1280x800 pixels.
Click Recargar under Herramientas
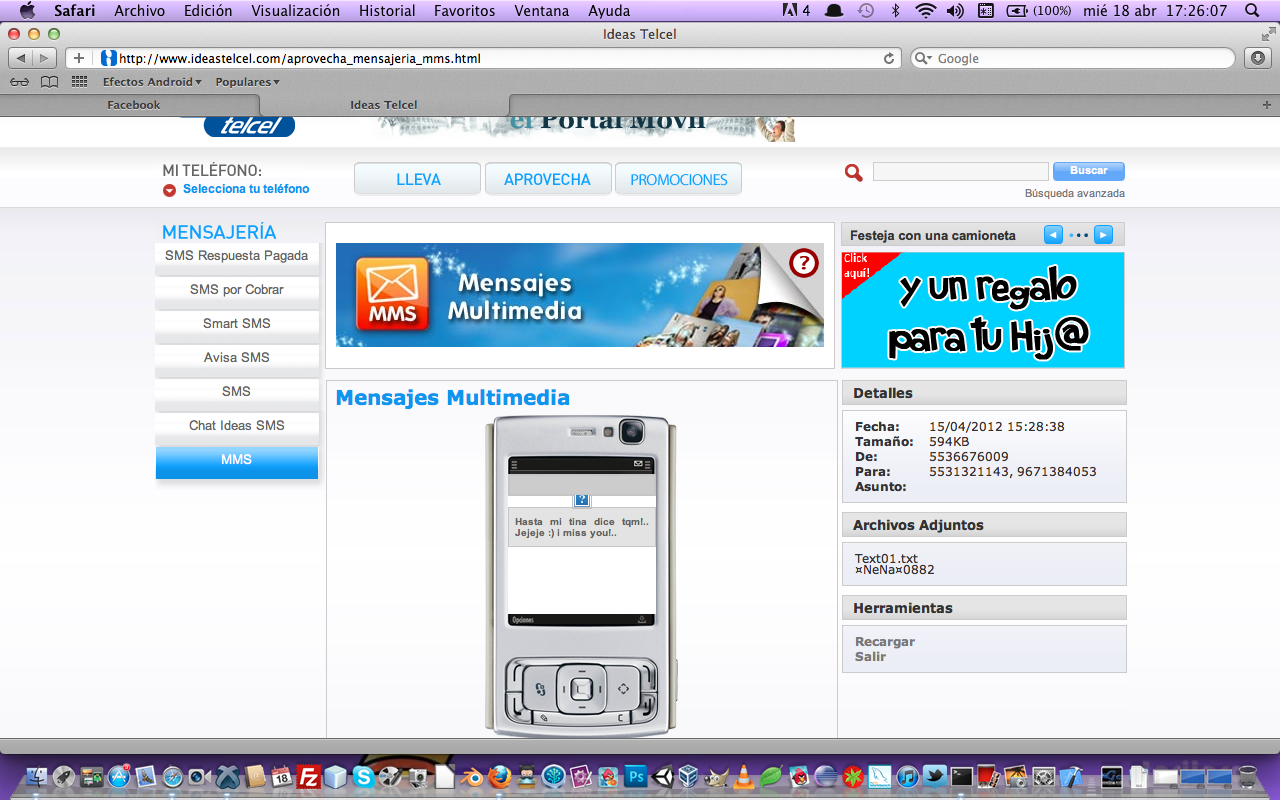click(885, 642)
